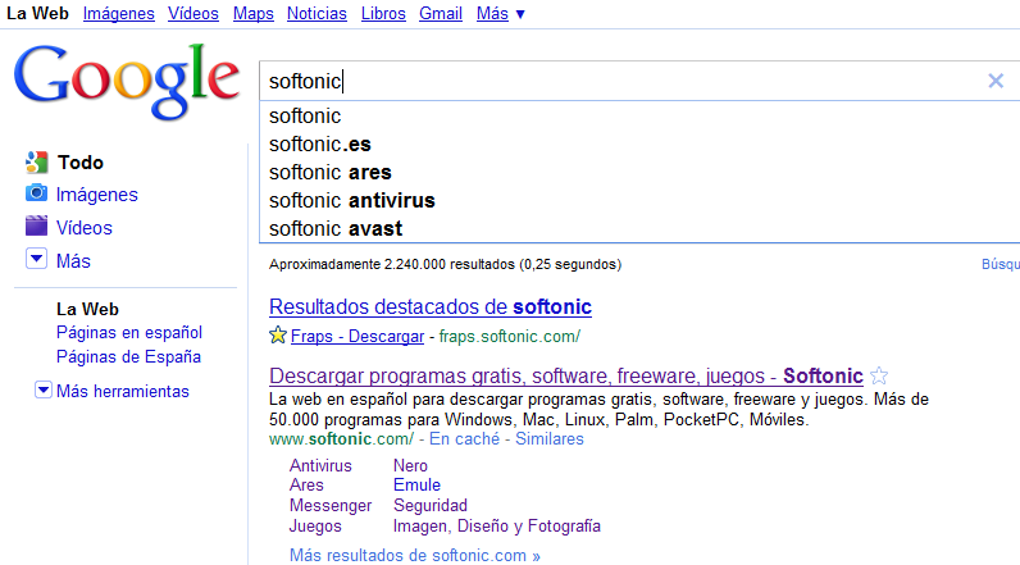
Task: Select the "softonic antivirus" suggestion
Action: pyautogui.click(x=352, y=200)
